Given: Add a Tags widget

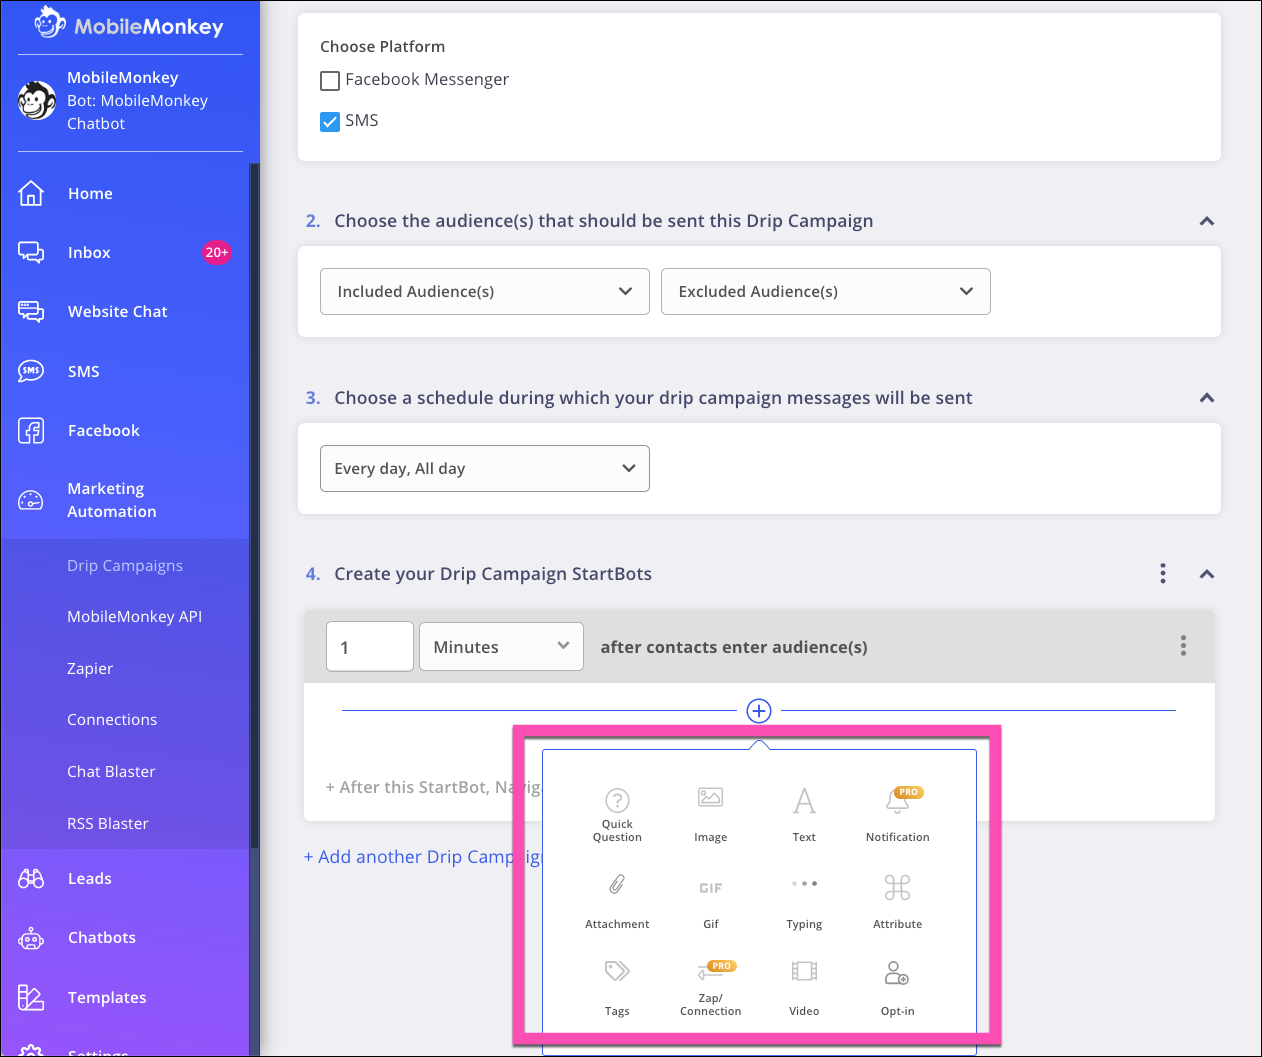Looking at the screenshot, I should click(x=617, y=989).
